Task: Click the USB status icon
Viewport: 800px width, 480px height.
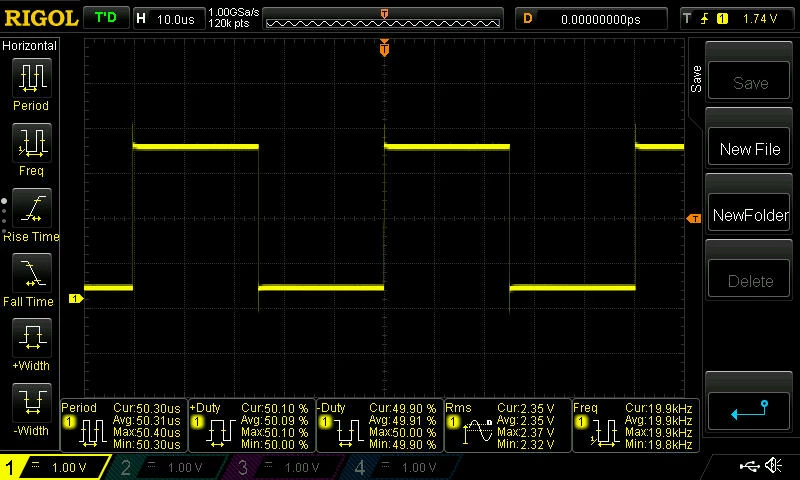Action: (x=749, y=465)
